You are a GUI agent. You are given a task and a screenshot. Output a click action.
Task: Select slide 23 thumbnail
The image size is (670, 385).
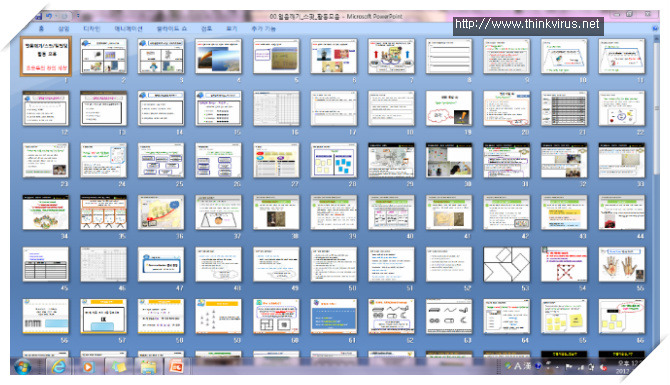tap(46, 160)
